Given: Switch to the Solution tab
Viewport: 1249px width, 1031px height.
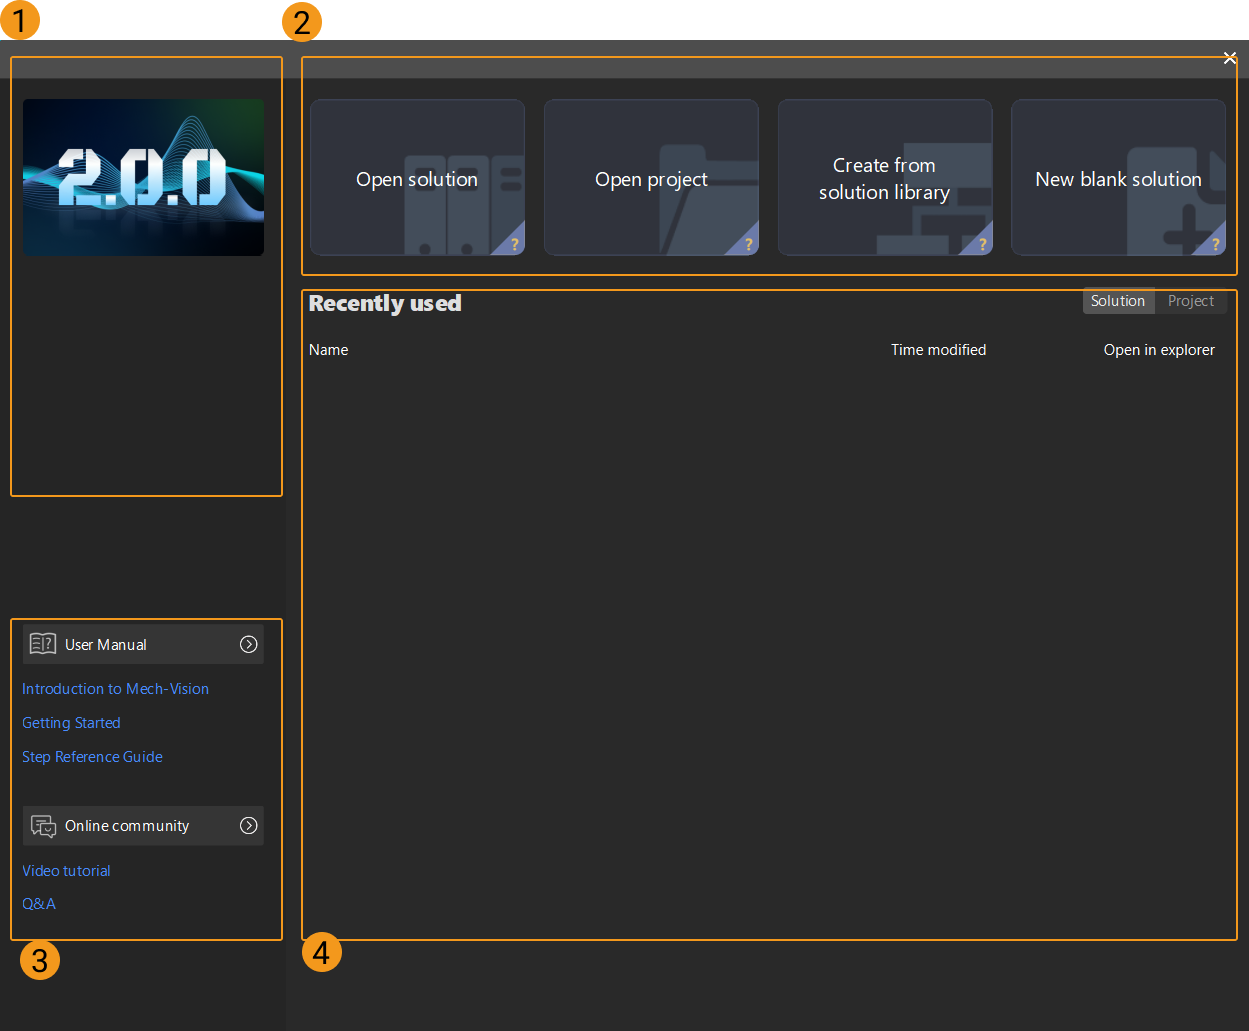Looking at the screenshot, I should [1118, 300].
